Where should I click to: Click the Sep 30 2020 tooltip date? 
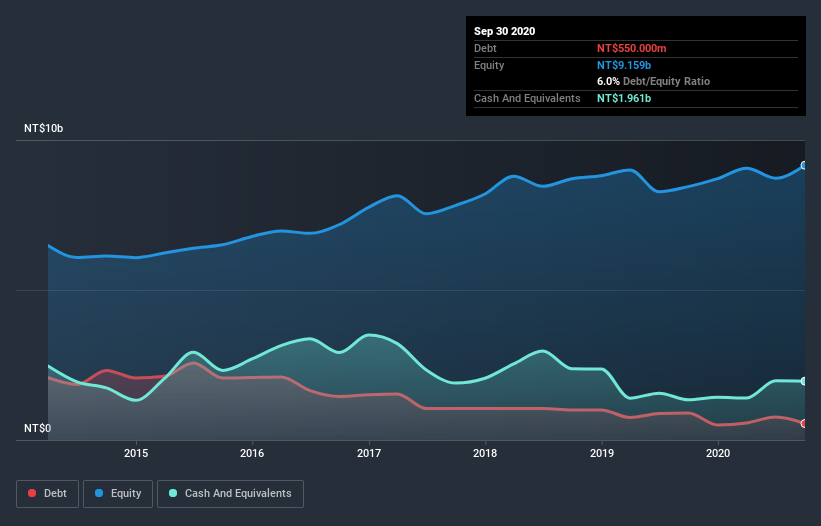(504, 31)
